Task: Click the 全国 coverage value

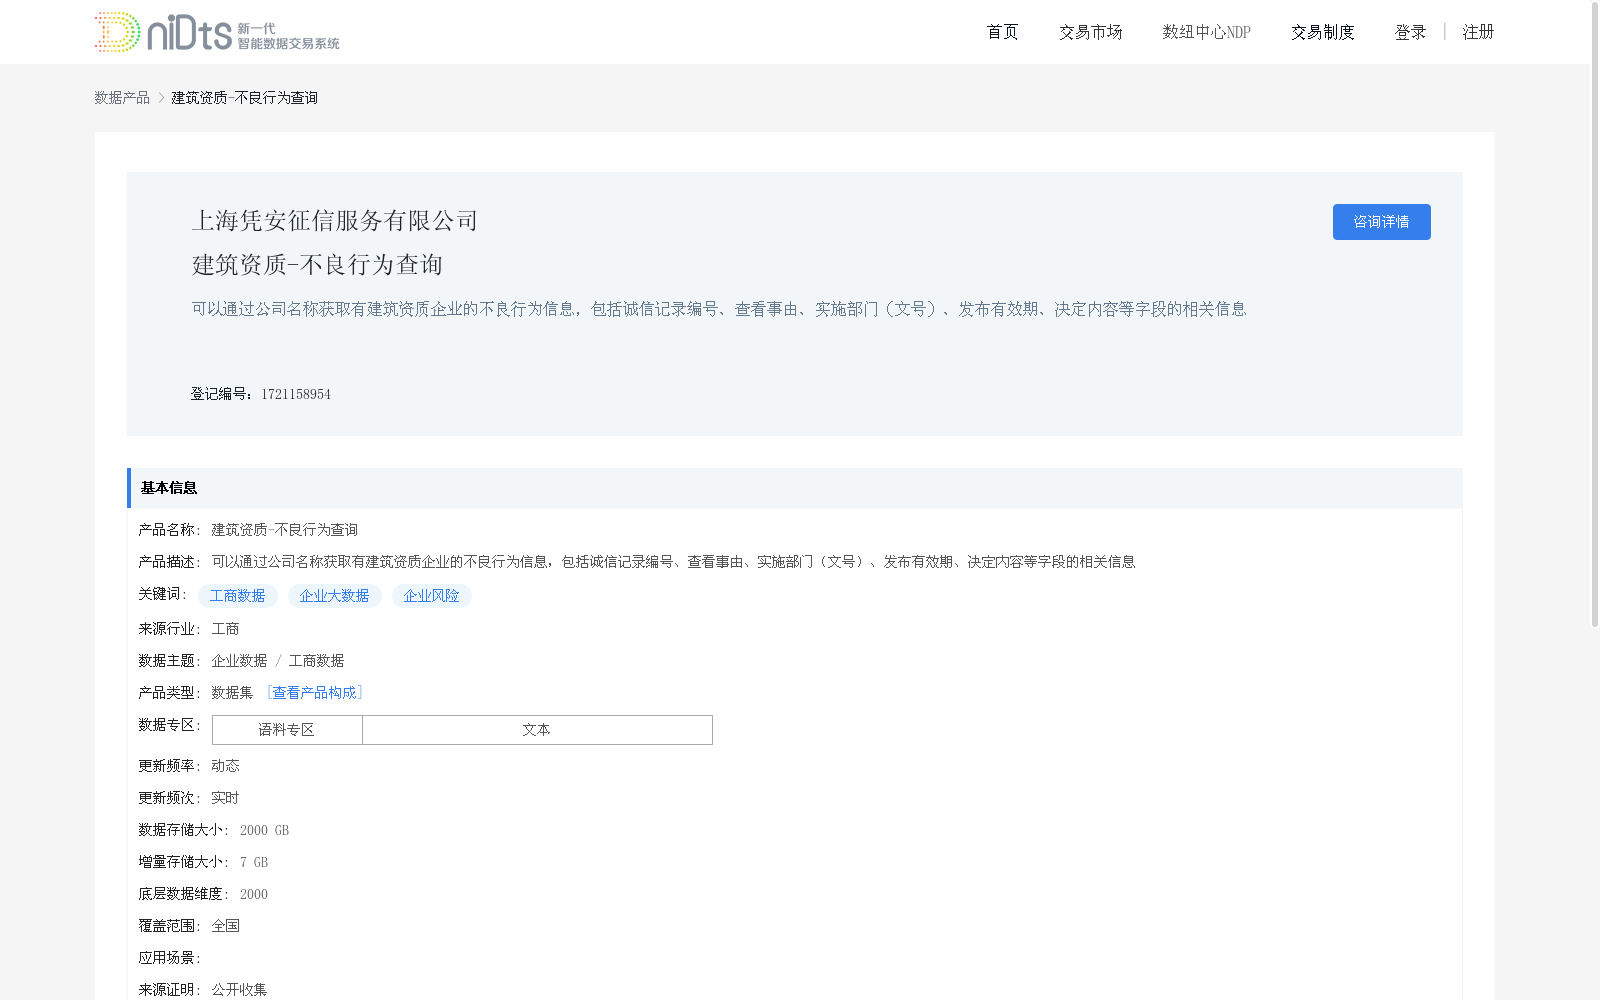Action: coord(225,926)
